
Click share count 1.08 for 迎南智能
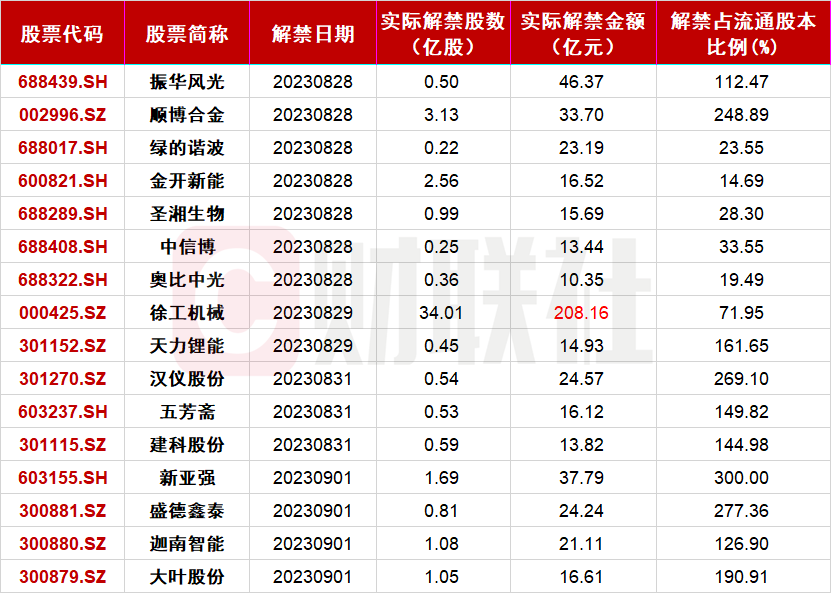pyautogui.click(x=441, y=543)
